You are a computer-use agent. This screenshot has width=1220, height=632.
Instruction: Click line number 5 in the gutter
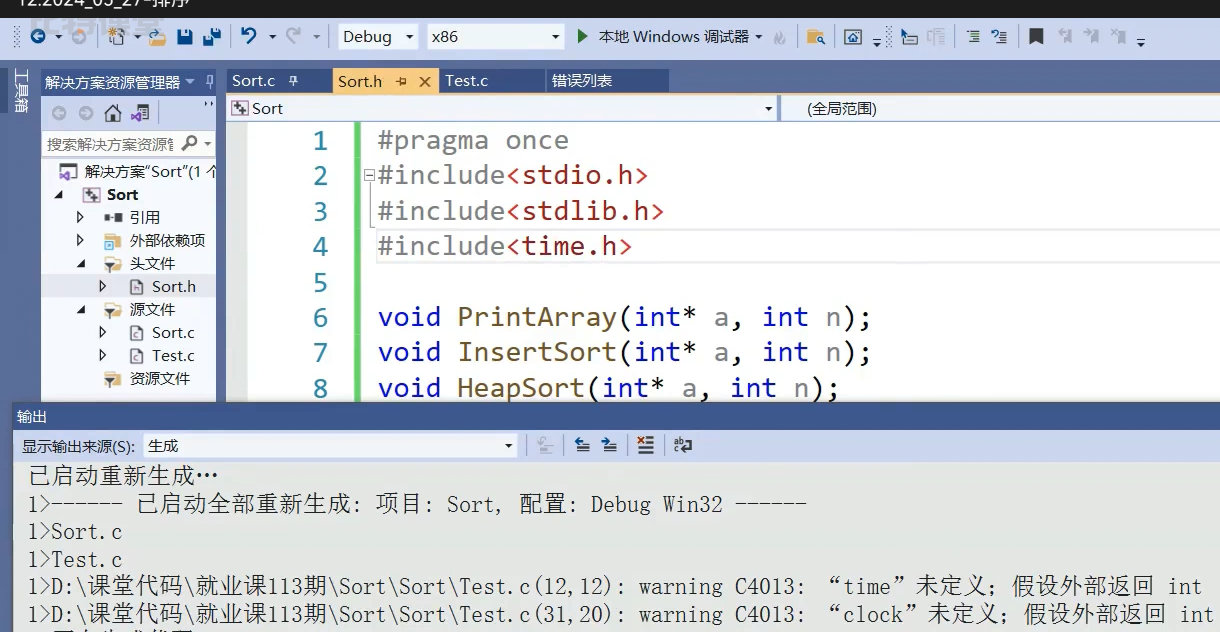point(320,282)
